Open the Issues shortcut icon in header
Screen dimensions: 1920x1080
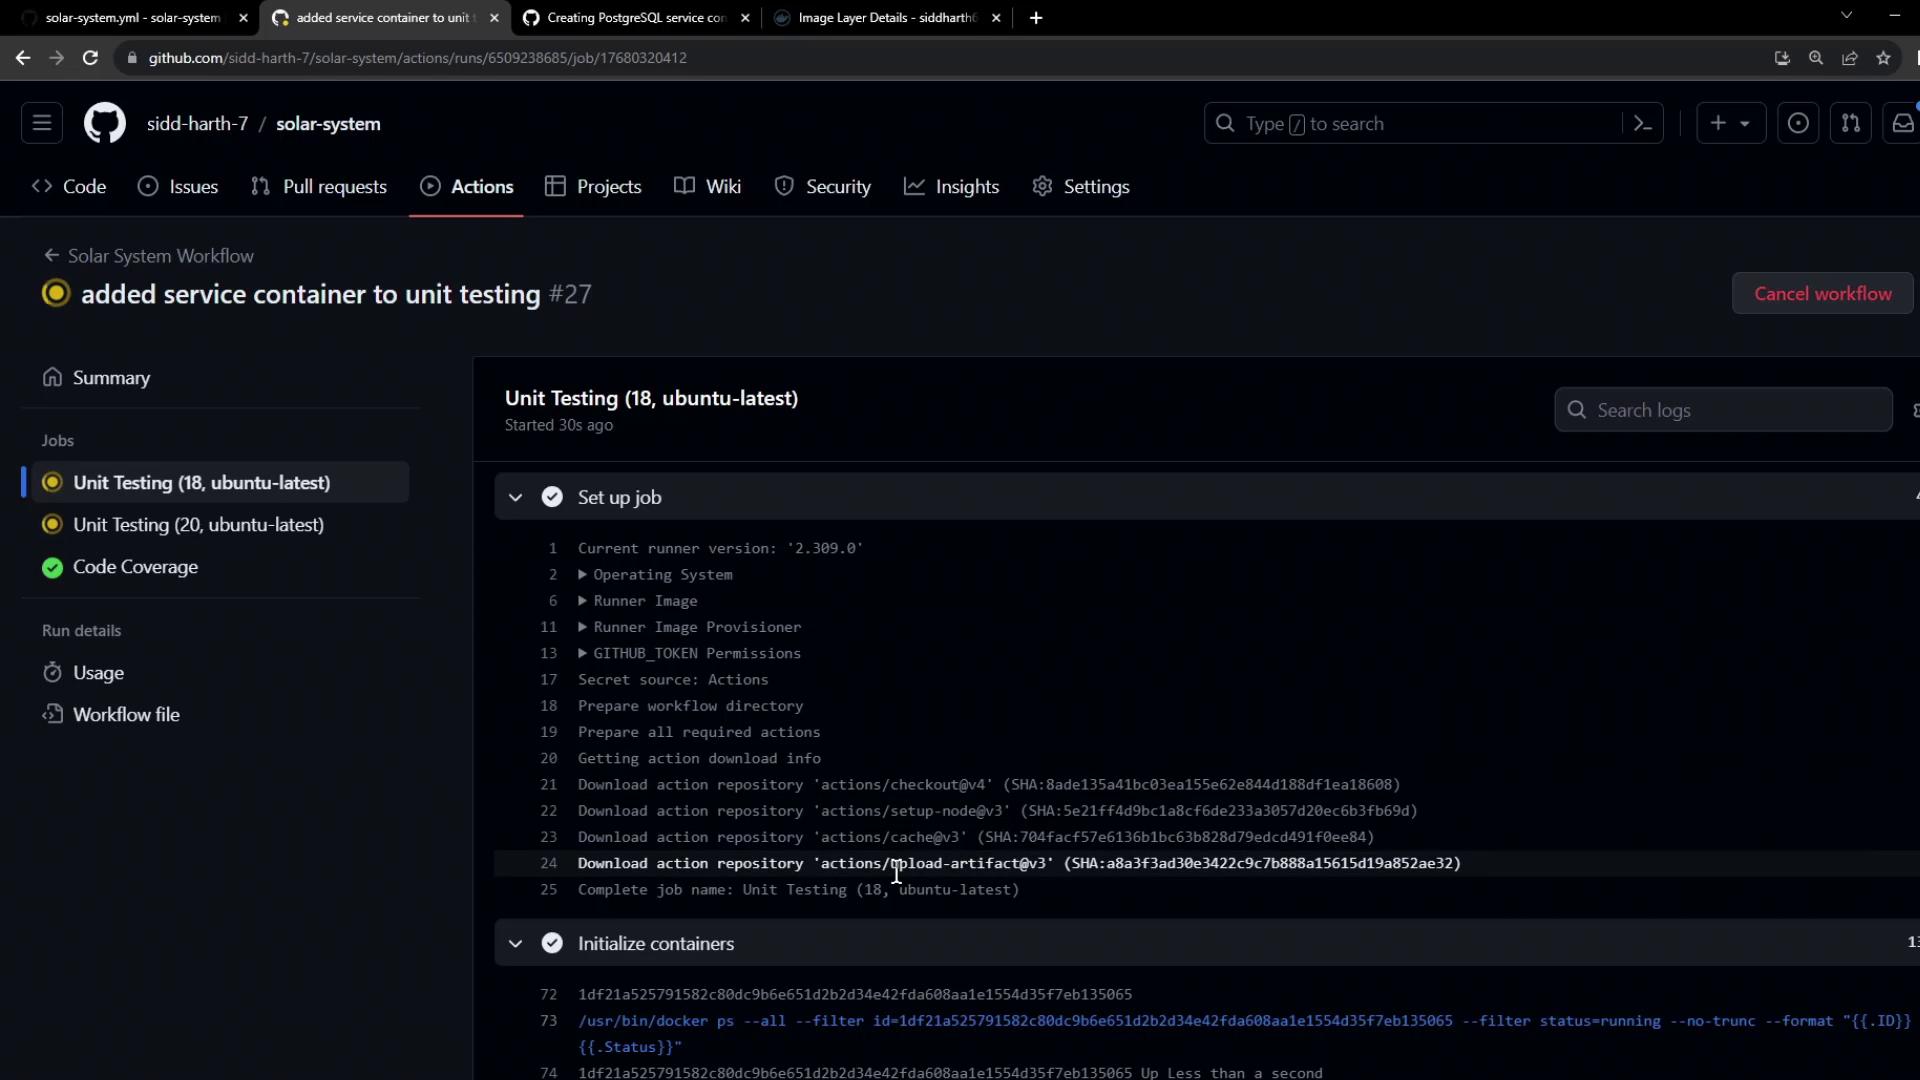pyautogui.click(x=1797, y=124)
